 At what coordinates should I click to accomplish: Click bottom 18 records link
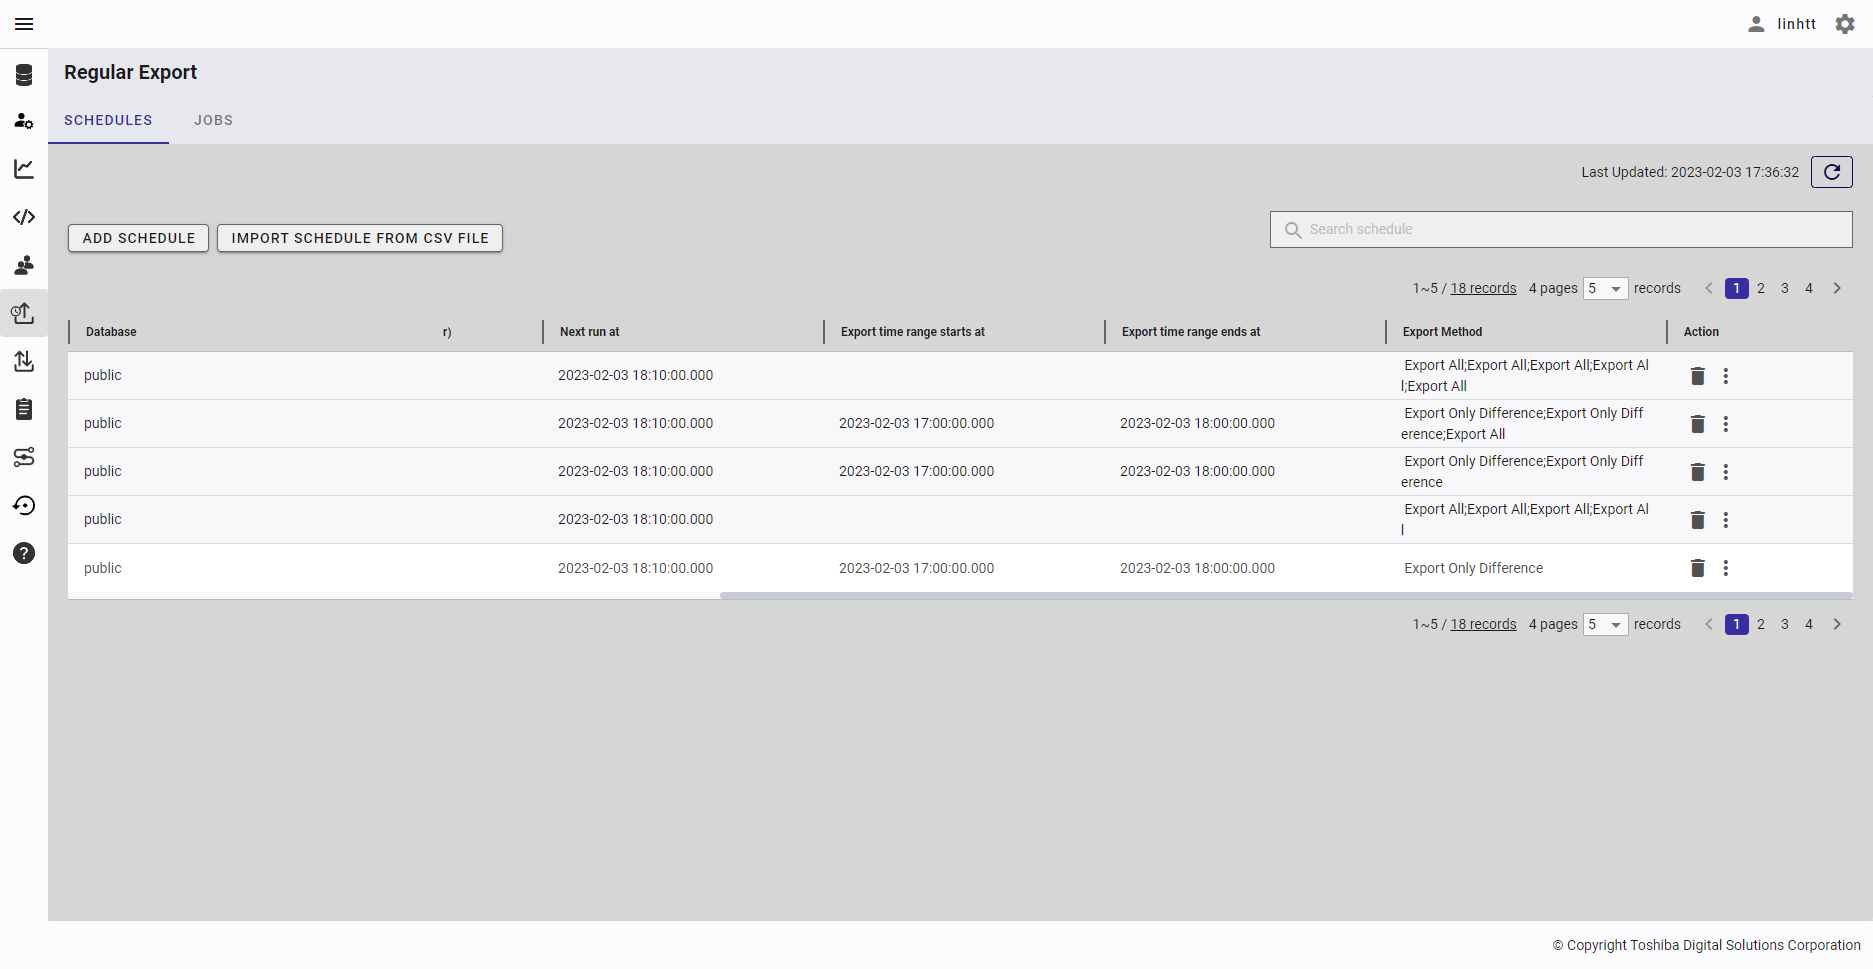(x=1483, y=624)
